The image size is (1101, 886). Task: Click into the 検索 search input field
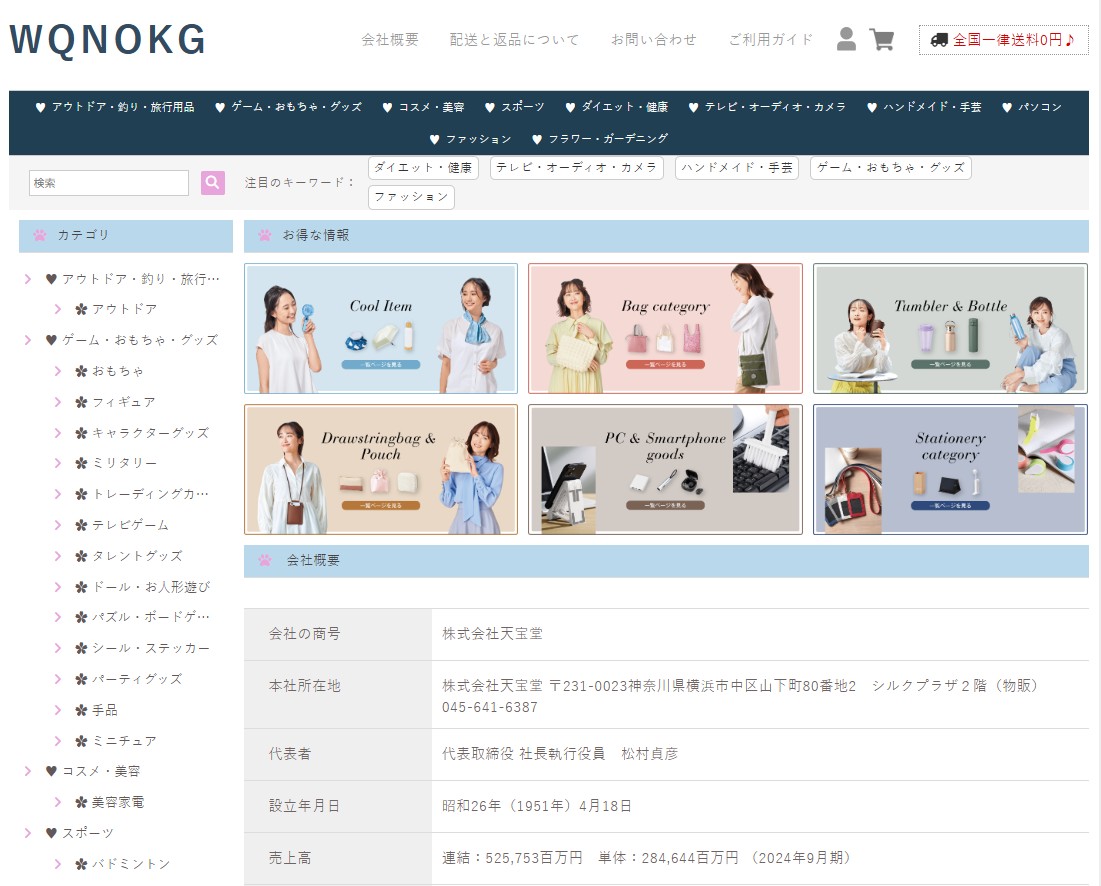pyautogui.click(x=109, y=183)
